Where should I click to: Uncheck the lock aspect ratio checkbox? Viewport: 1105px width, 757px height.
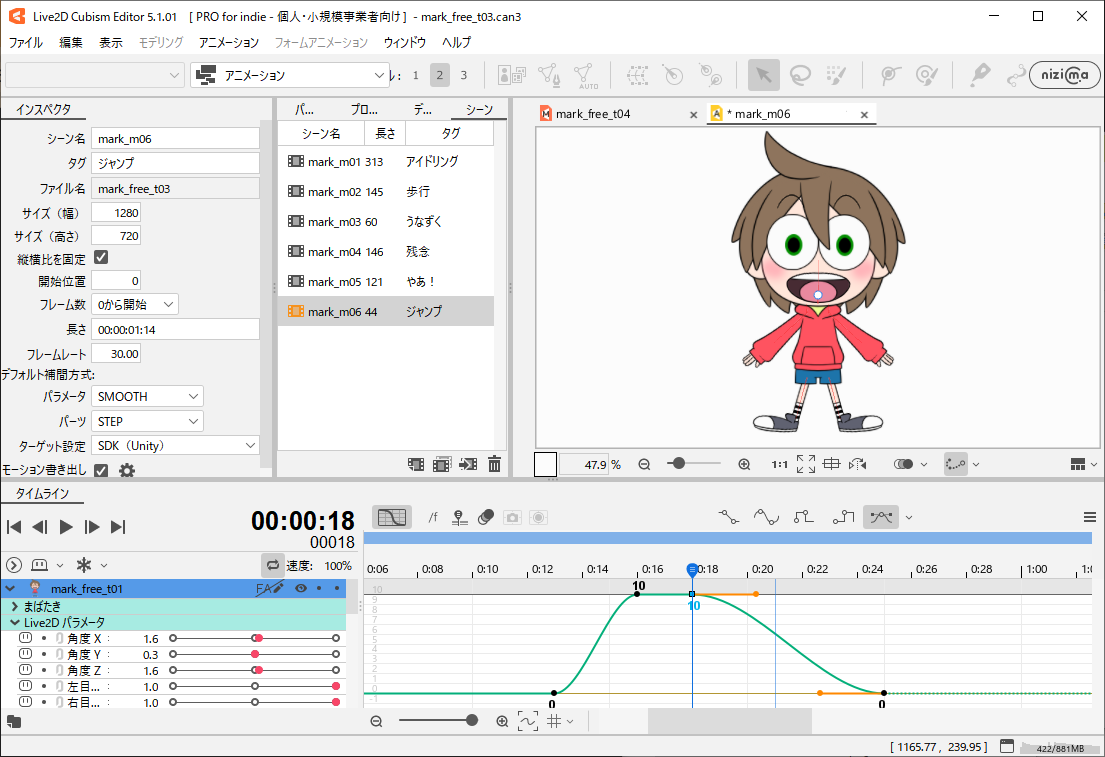click(101, 258)
